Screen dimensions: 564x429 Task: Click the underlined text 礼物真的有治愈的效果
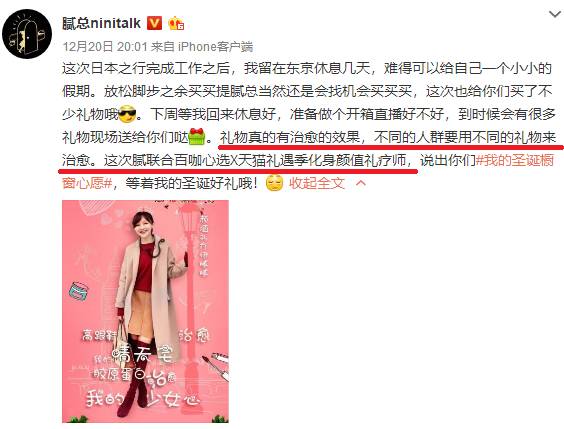290,138
